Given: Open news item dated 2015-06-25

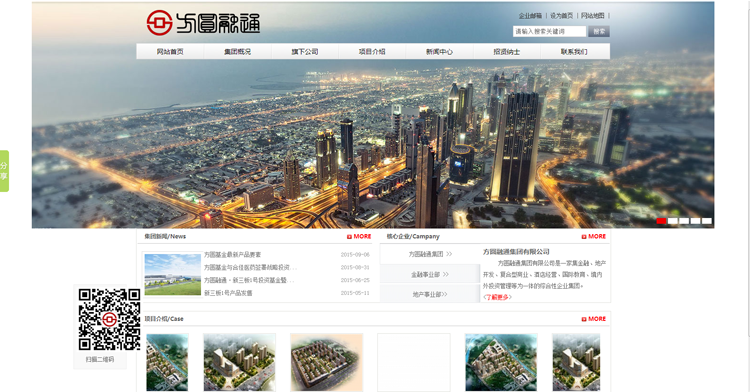Looking at the screenshot, I should [x=249, y=280].
